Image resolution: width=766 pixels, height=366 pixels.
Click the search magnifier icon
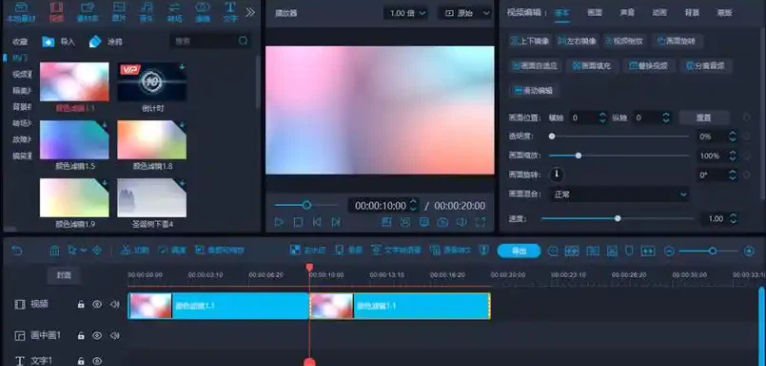(243, 41)
